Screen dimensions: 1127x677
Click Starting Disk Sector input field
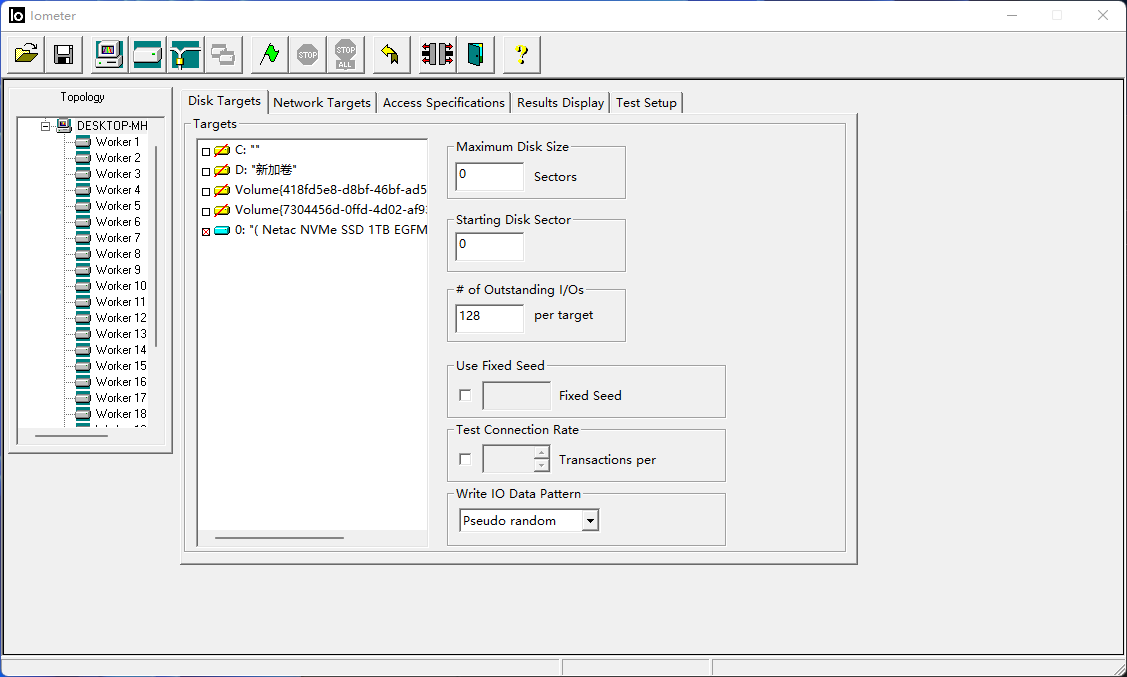coord(489,247)
